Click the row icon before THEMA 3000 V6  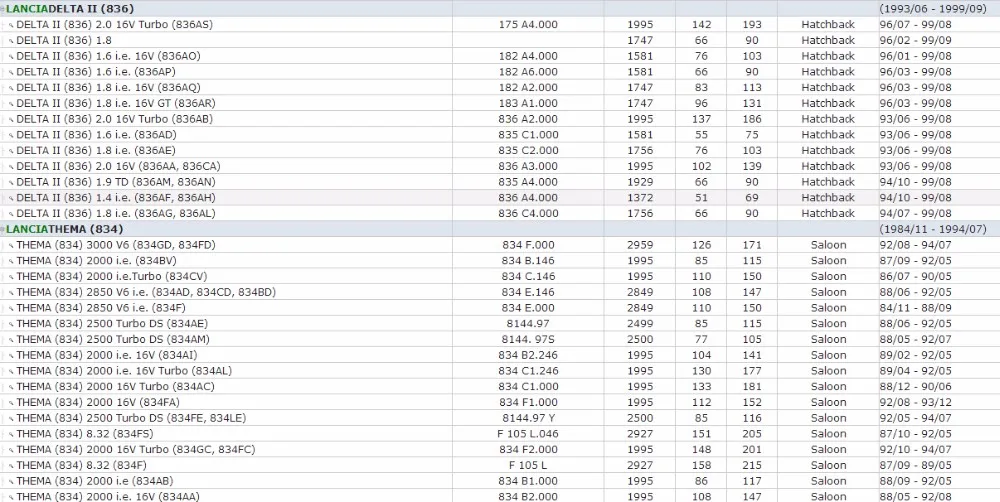coord(11,246)
